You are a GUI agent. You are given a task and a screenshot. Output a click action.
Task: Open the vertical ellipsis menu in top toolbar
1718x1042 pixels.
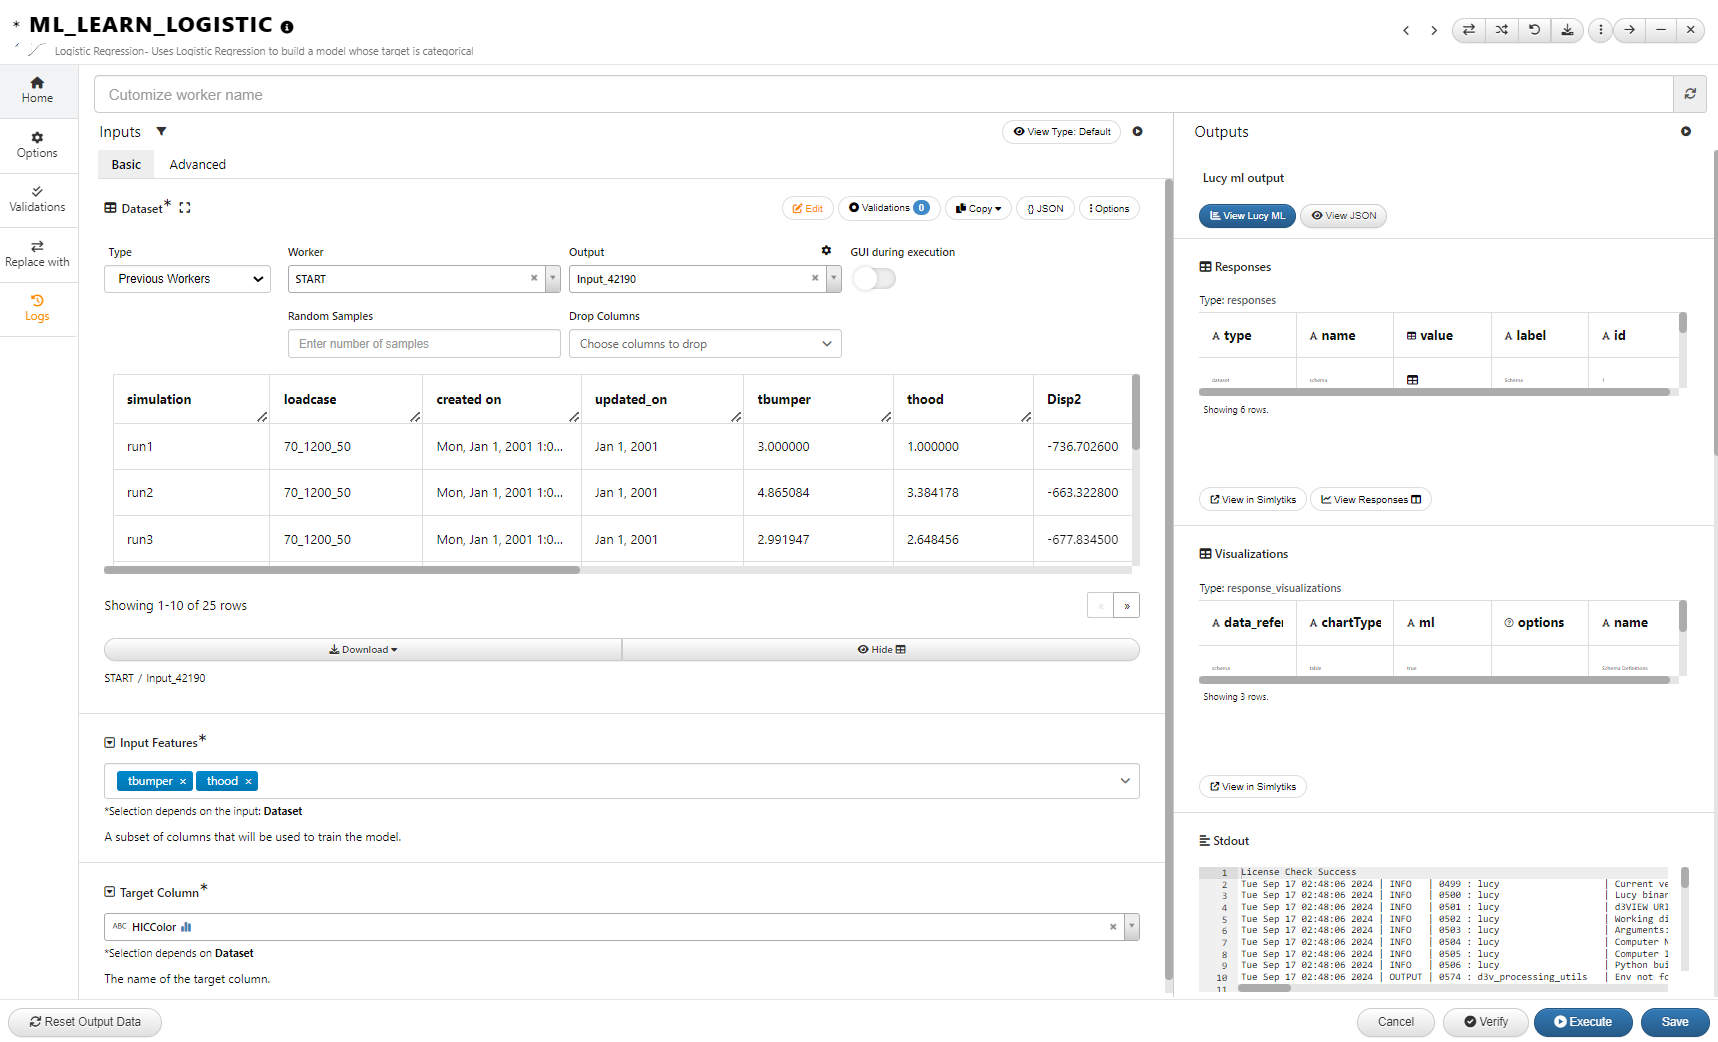point(1600,30)
